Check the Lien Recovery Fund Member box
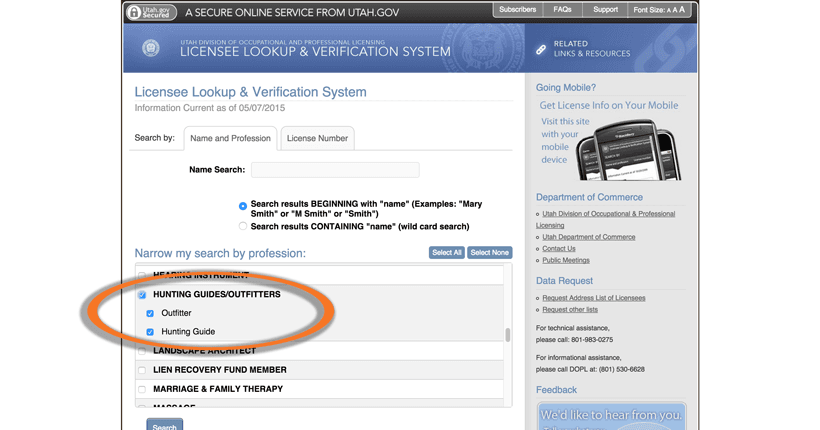The width and height of the screenshot is (820, 430). 142,370
